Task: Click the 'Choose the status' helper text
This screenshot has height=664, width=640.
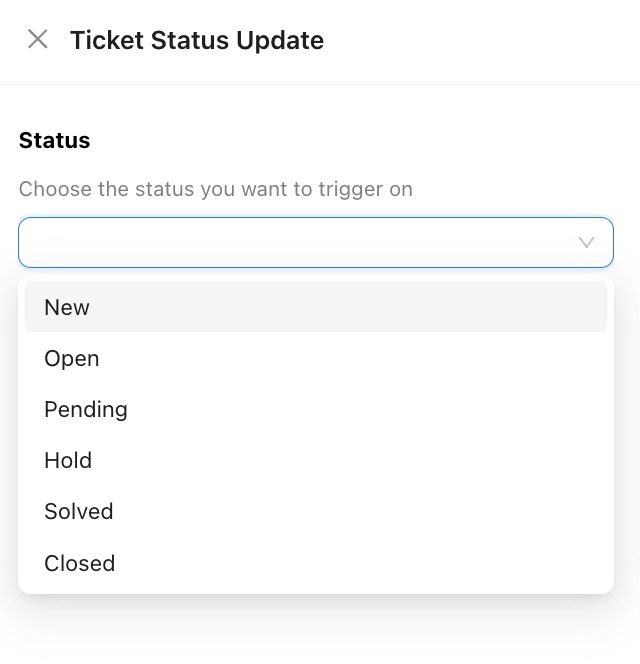Action: point(216,189)
